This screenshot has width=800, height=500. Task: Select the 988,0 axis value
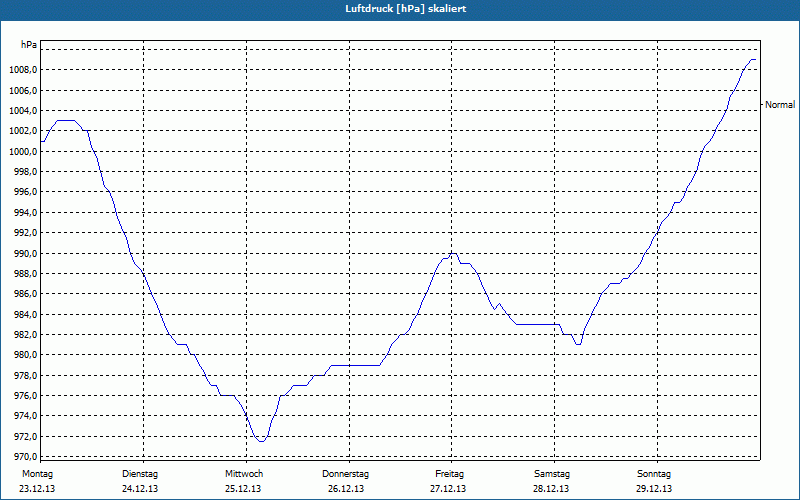25,273
